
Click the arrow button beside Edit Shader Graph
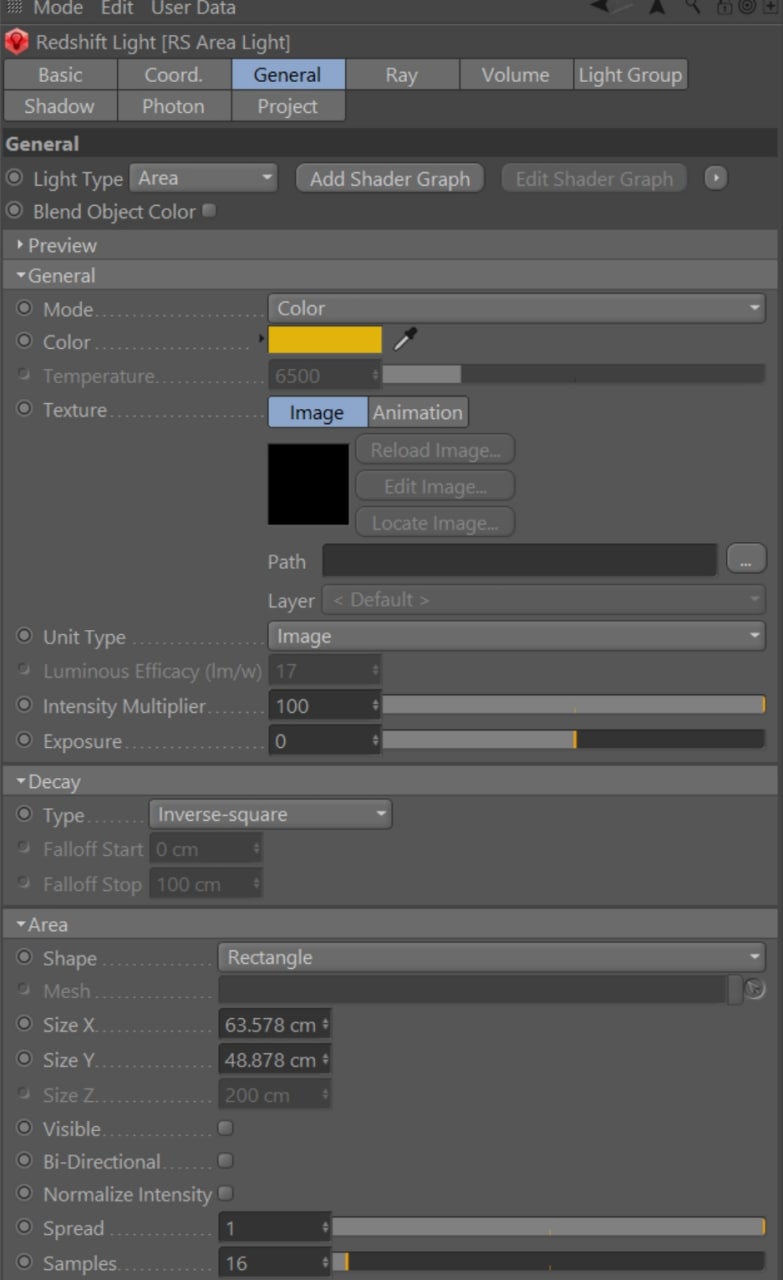pyautogui.click(x=715, y=179)
